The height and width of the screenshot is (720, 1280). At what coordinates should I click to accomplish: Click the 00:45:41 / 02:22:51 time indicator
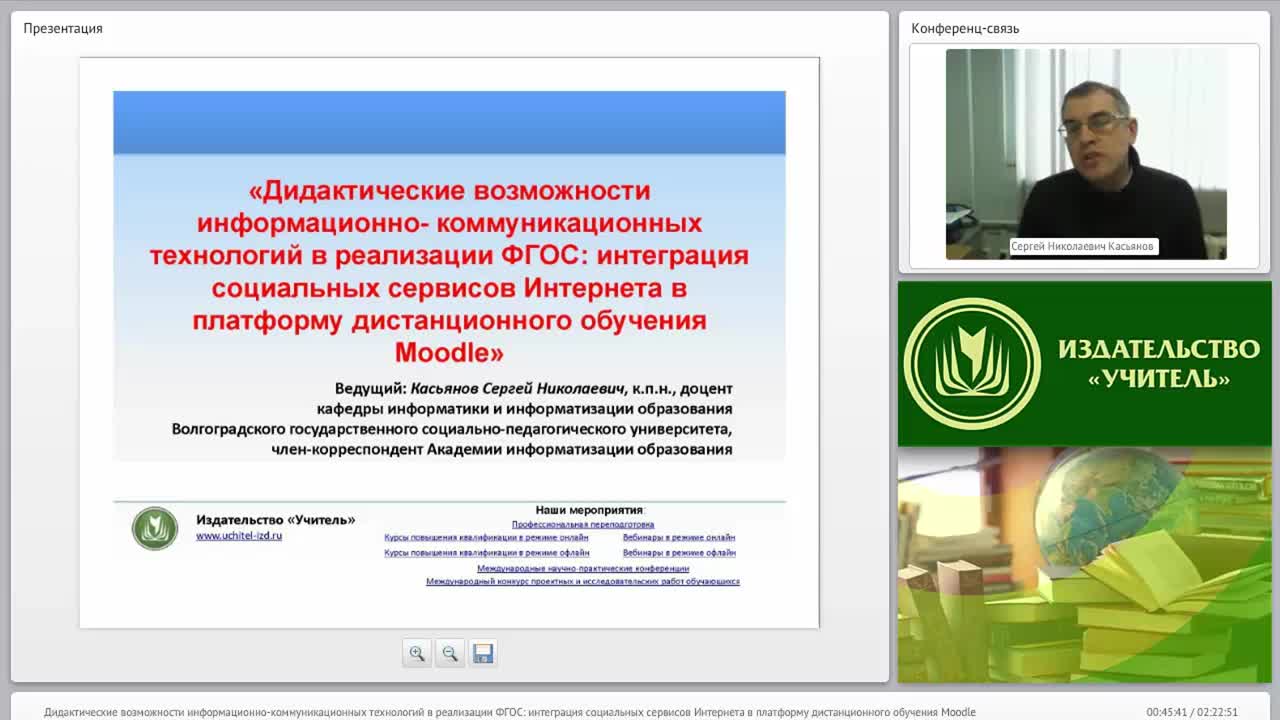pos(1192,712)
